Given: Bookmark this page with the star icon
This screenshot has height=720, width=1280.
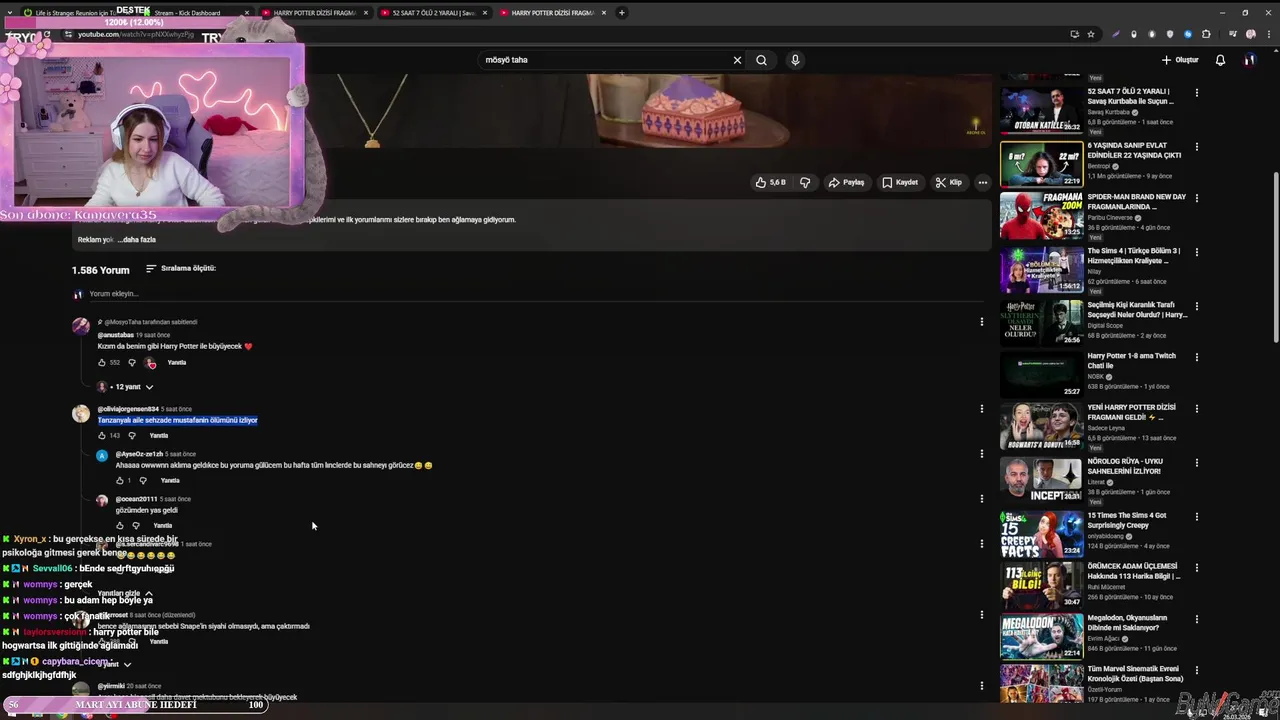Looking at the screenshot, I should pos(1091,34).
